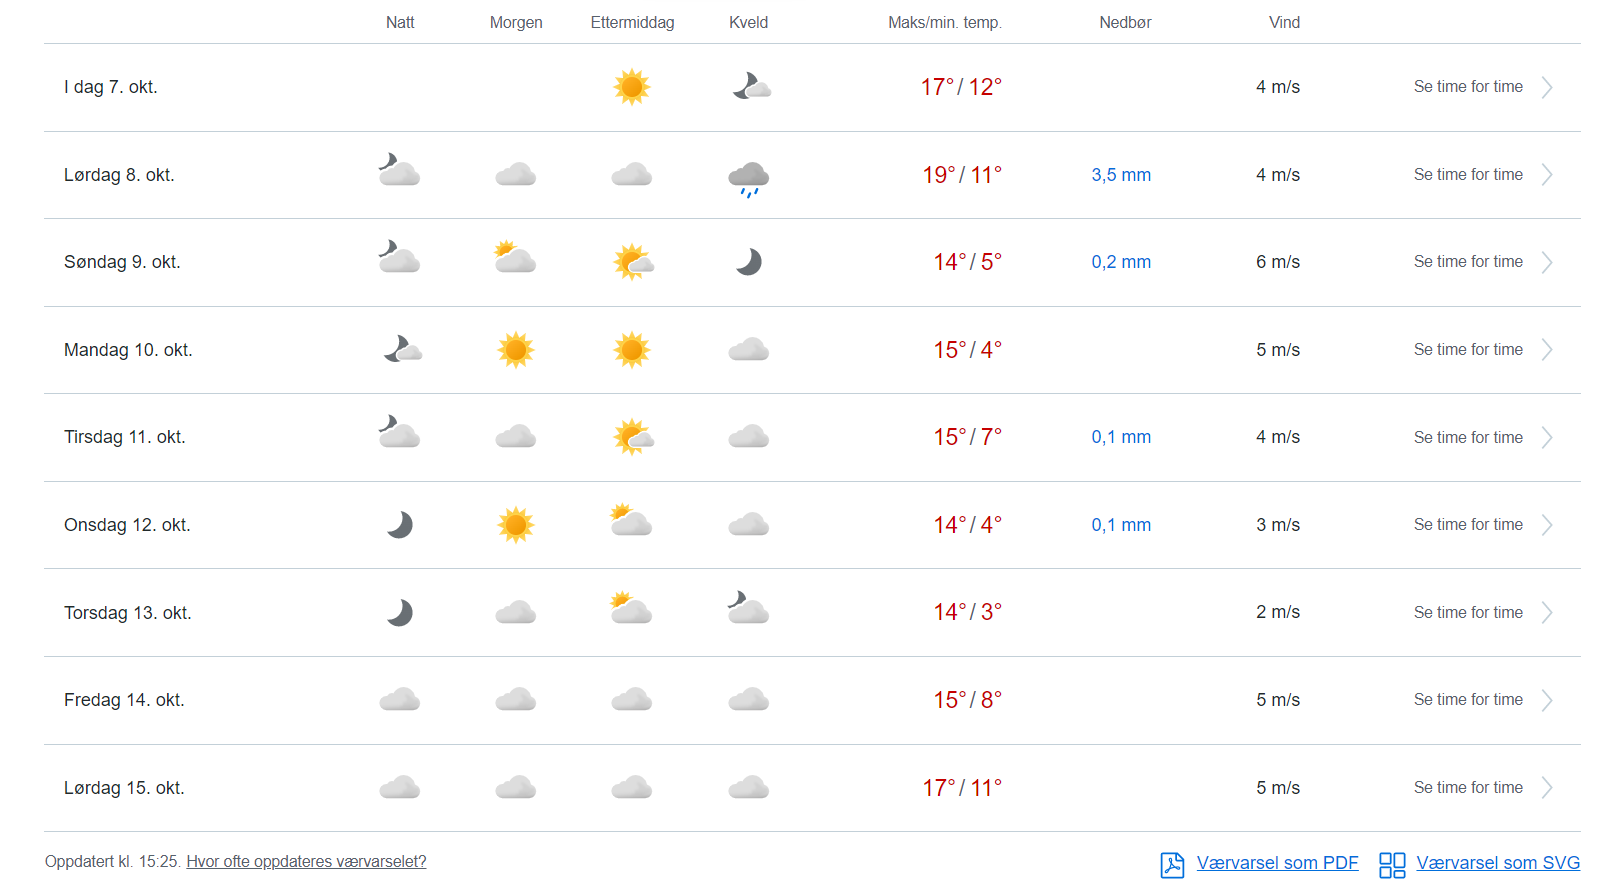Click the sunny icon for today's afternoon
1607x884 pixels.
(631, 87)
